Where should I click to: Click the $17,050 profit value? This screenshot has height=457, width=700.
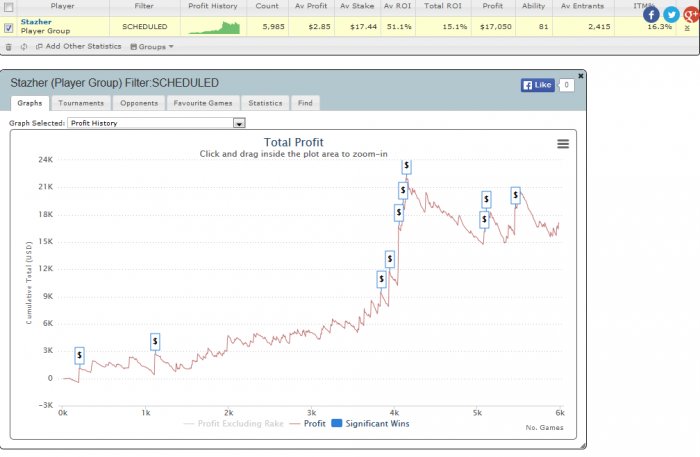[x=496, y=27]
